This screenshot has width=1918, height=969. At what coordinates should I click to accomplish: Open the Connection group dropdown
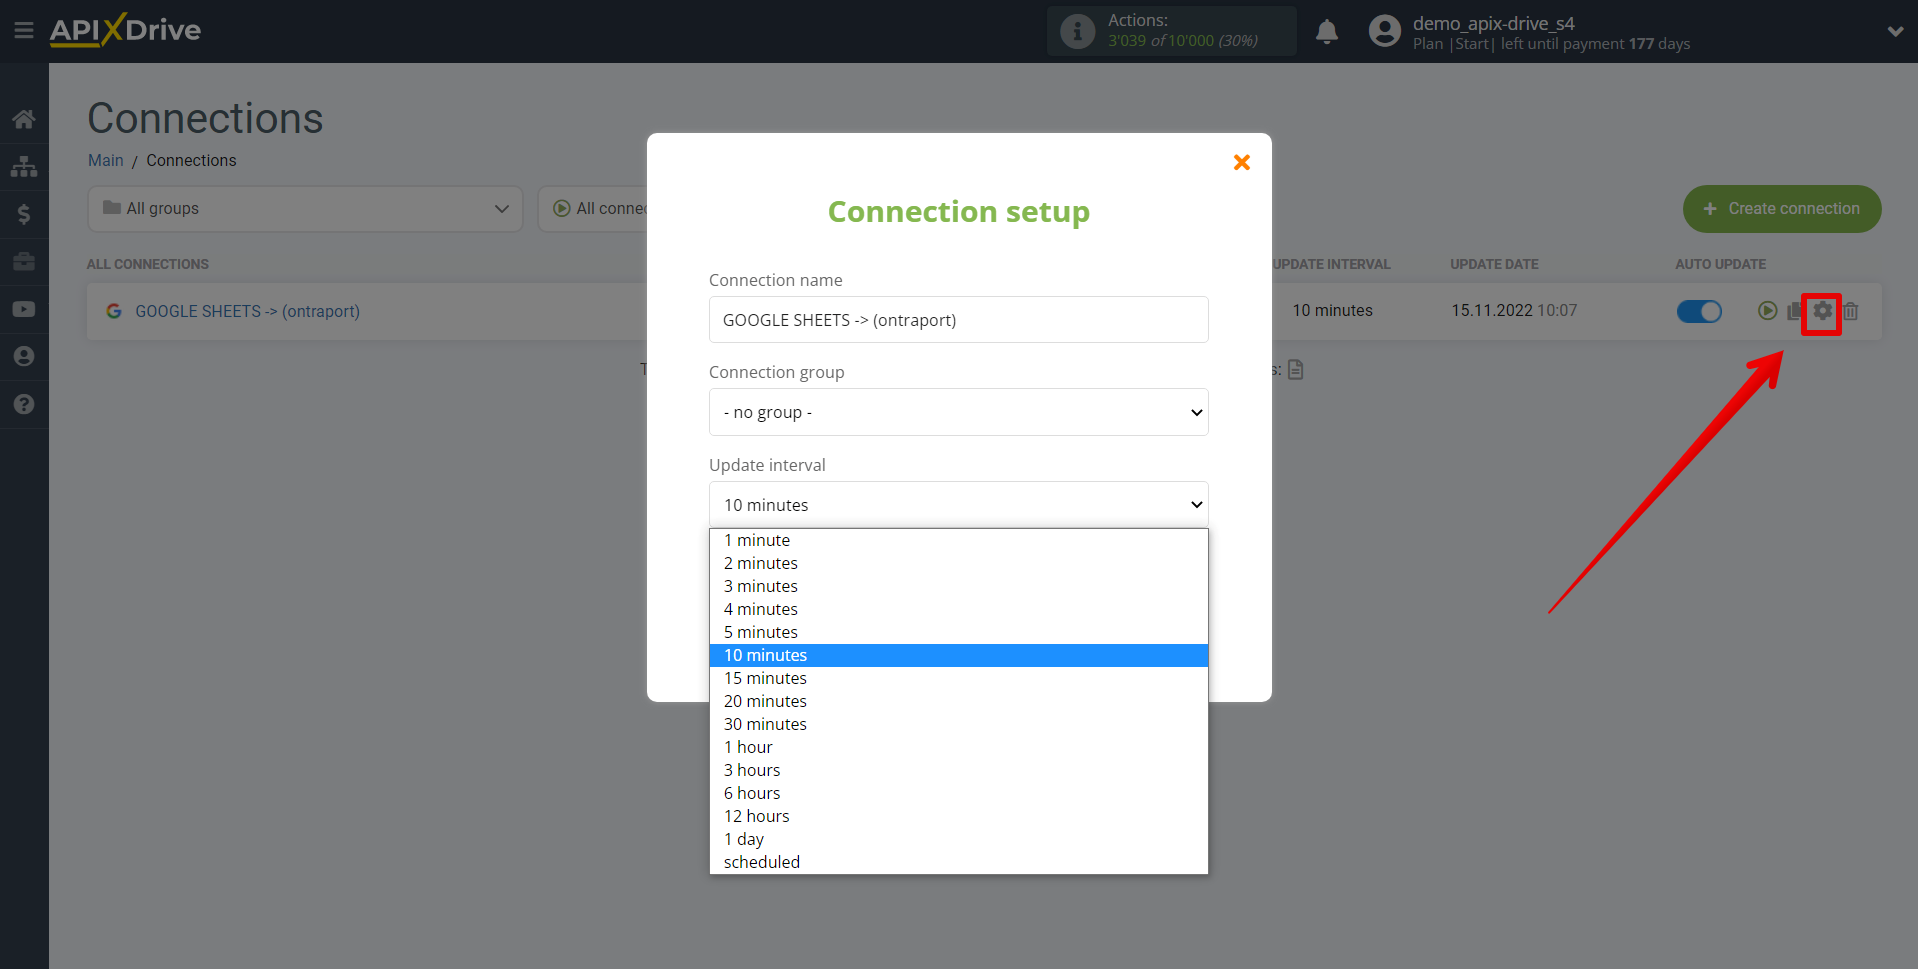(959, 412)
